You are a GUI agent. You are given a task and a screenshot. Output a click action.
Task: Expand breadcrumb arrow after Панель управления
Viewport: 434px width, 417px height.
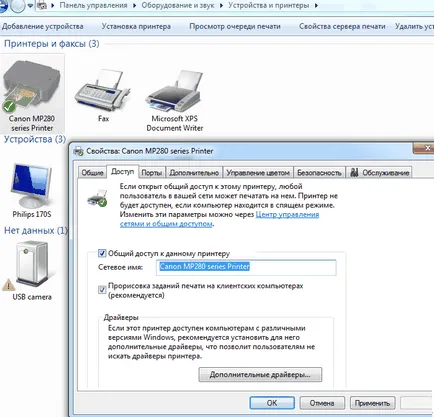point(134,6)
